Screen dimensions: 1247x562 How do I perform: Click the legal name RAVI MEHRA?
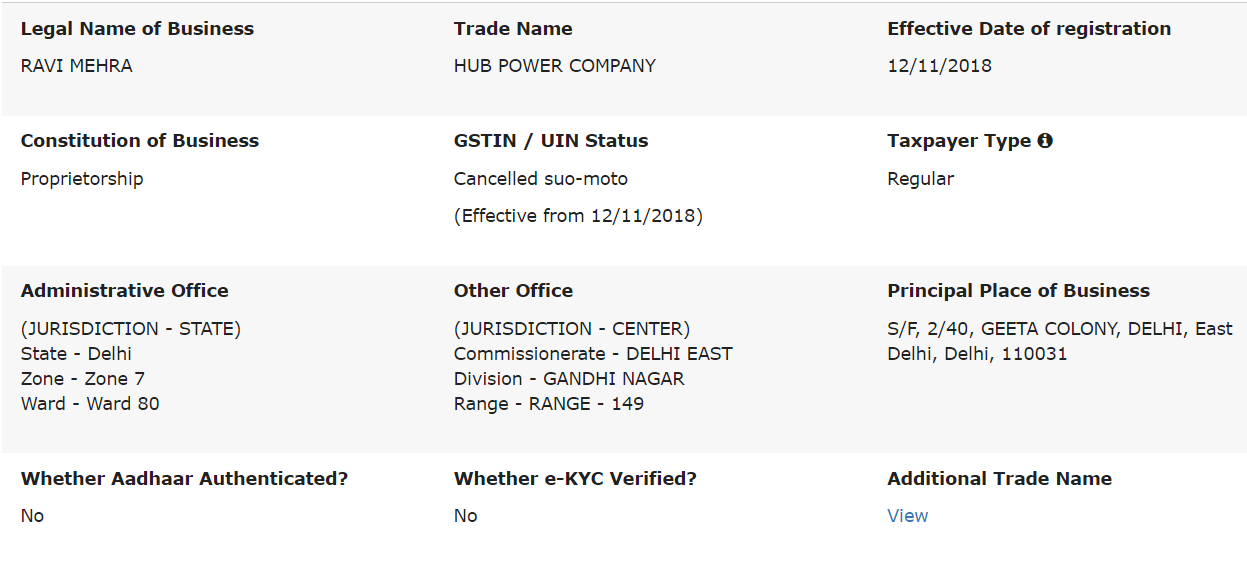(x=76, y=66)
